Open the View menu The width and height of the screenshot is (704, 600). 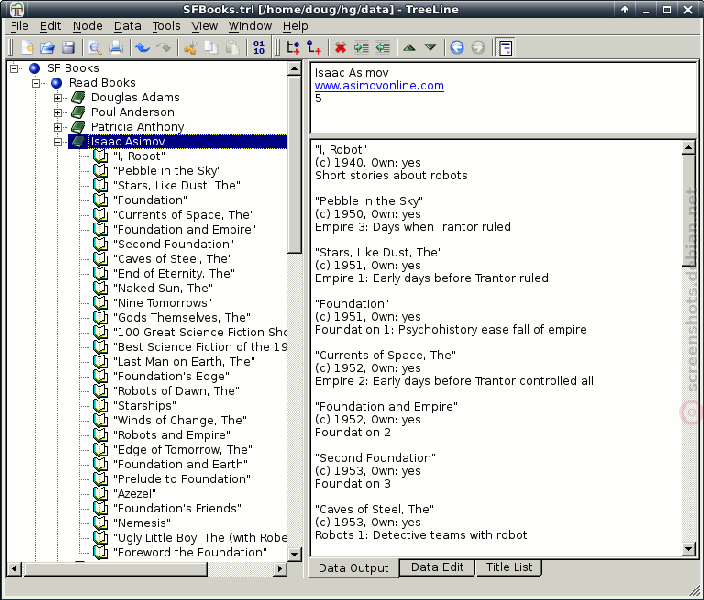[x=205, y=26]
